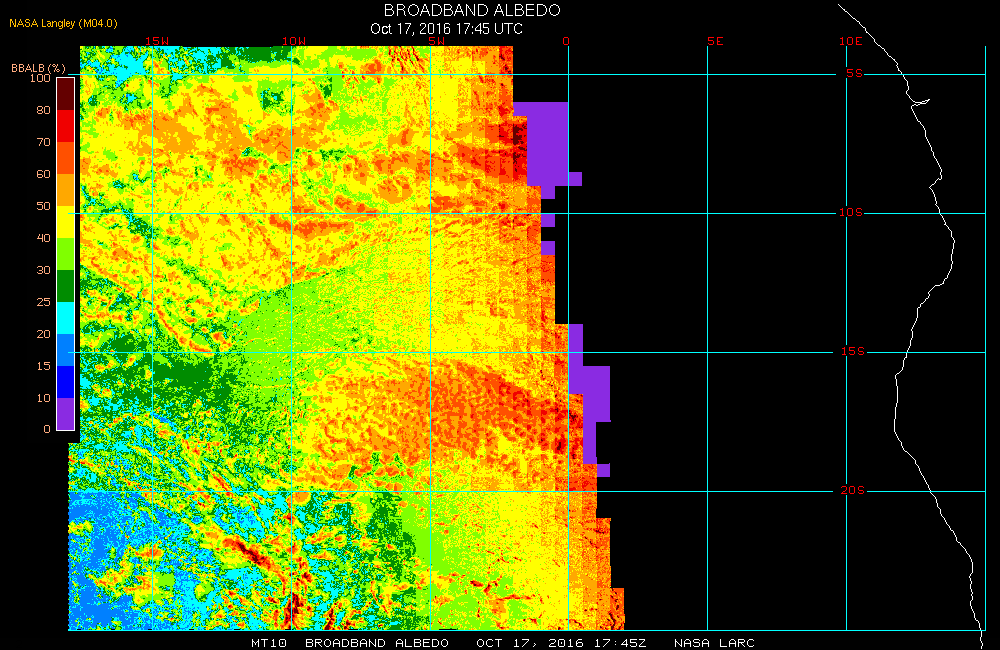Click the legend value '50'
This screenshot has width=1000, height=650.
(43, 205)
